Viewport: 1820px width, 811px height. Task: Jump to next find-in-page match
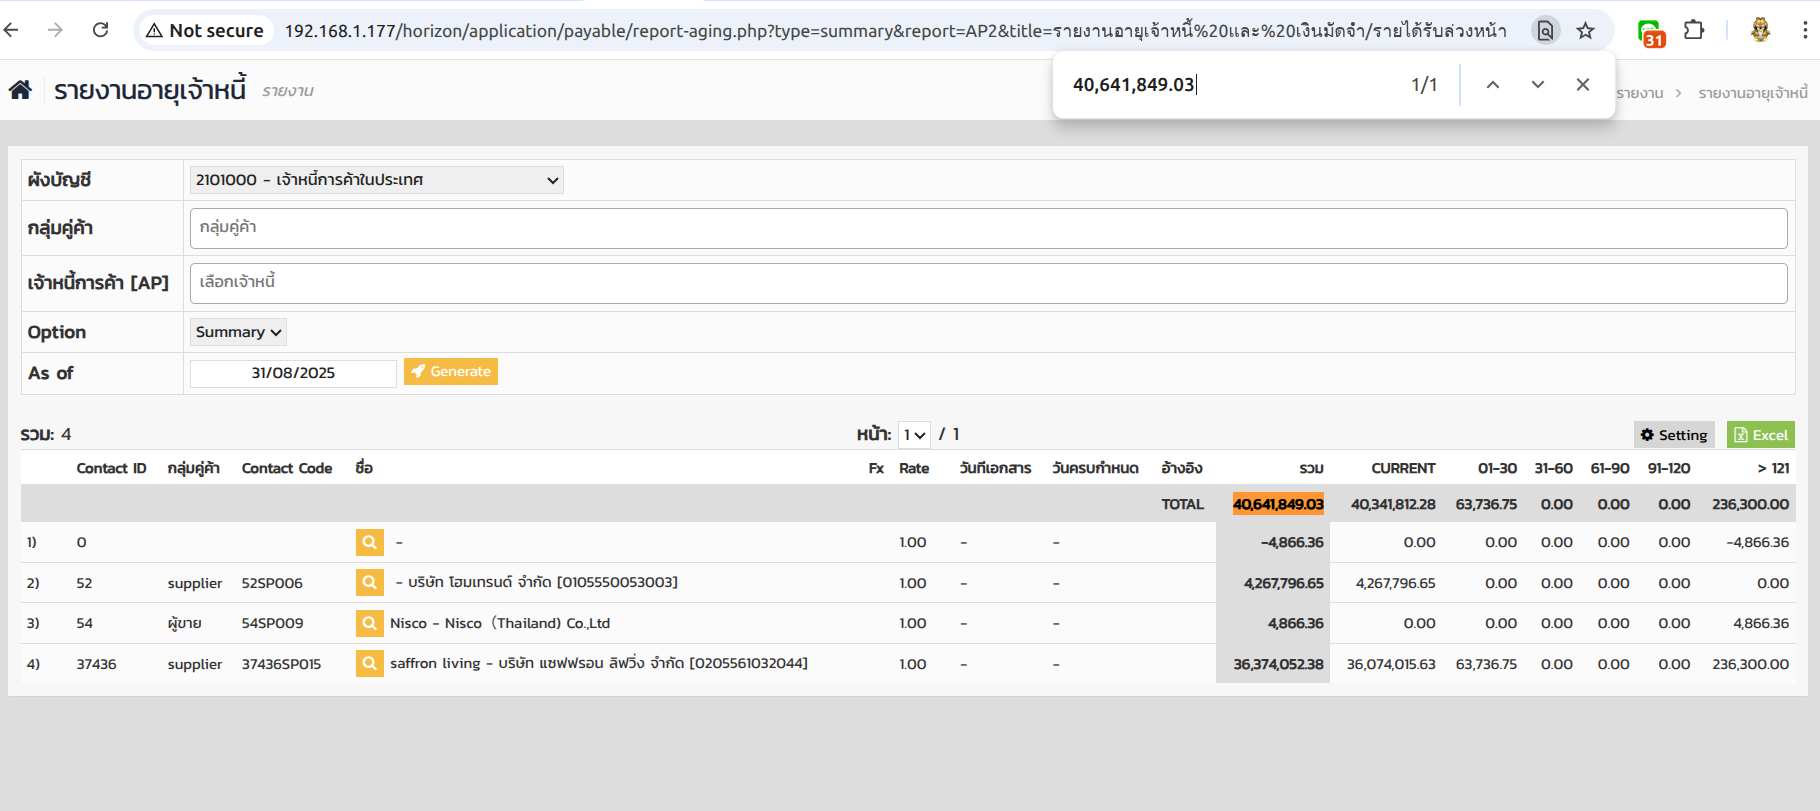click(1537, 85)
